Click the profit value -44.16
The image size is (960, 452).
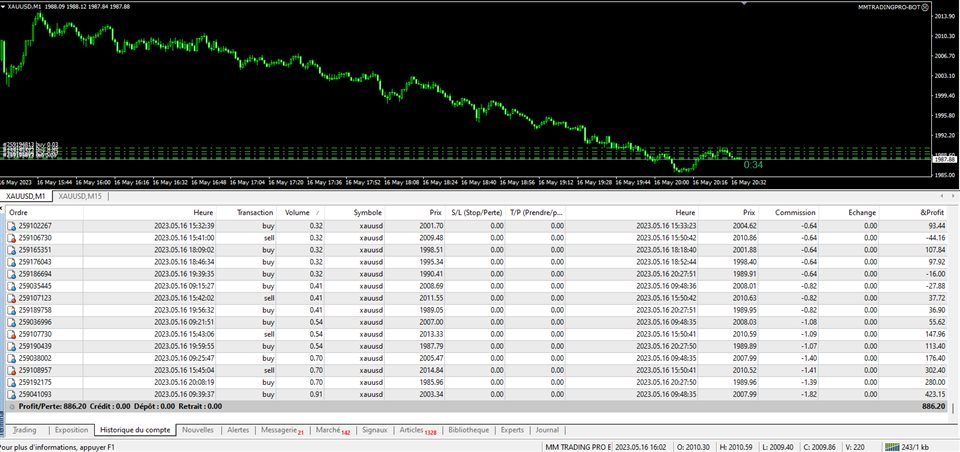click(x=936, y=238)
